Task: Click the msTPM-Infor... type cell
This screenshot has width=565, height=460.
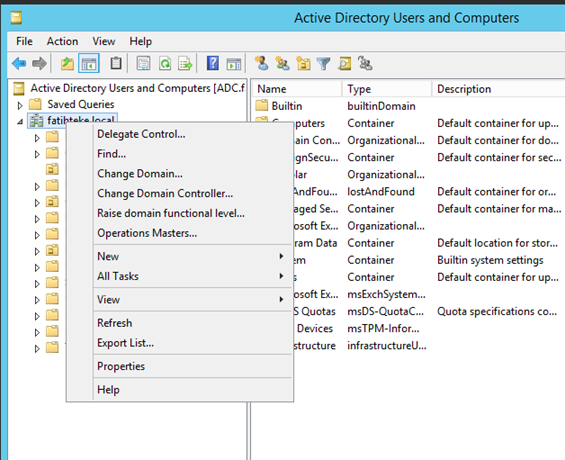Action: pyautogui.click(x=383, y=329)
